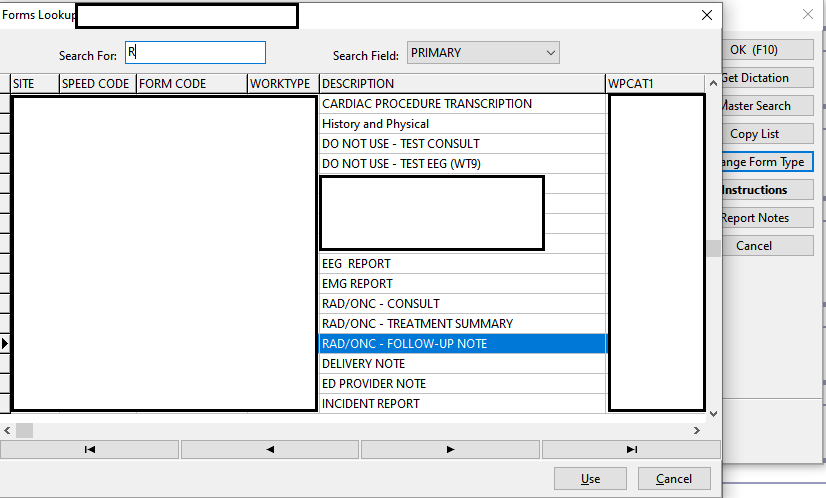Close the background window

(808, 14)
